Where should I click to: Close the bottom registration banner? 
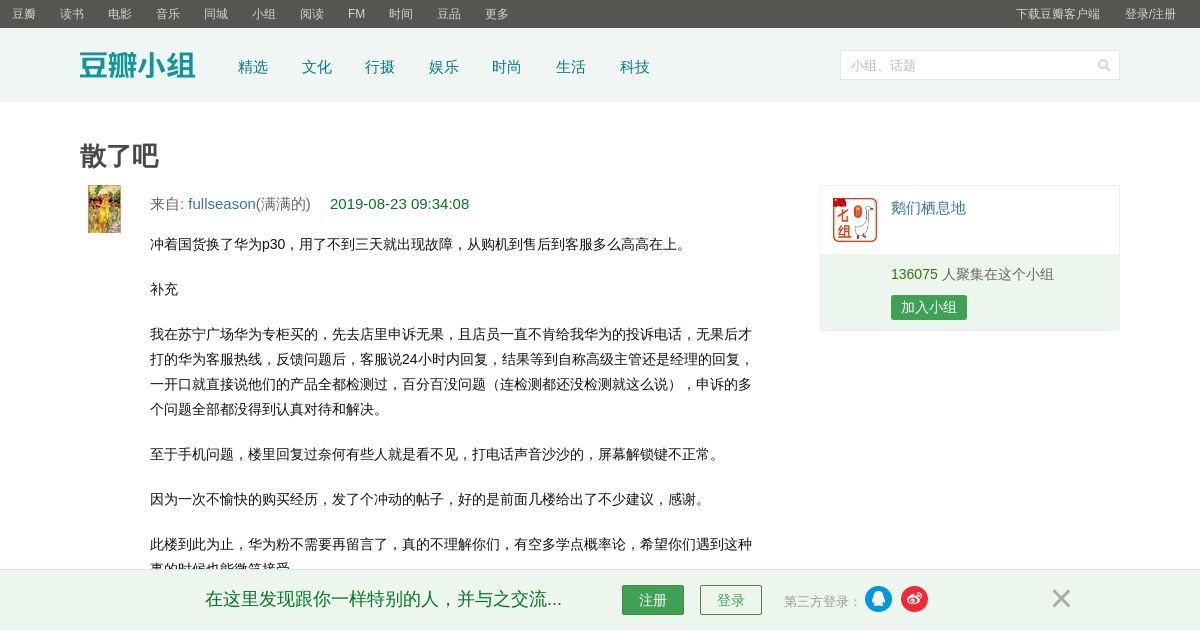point(1061,598)
